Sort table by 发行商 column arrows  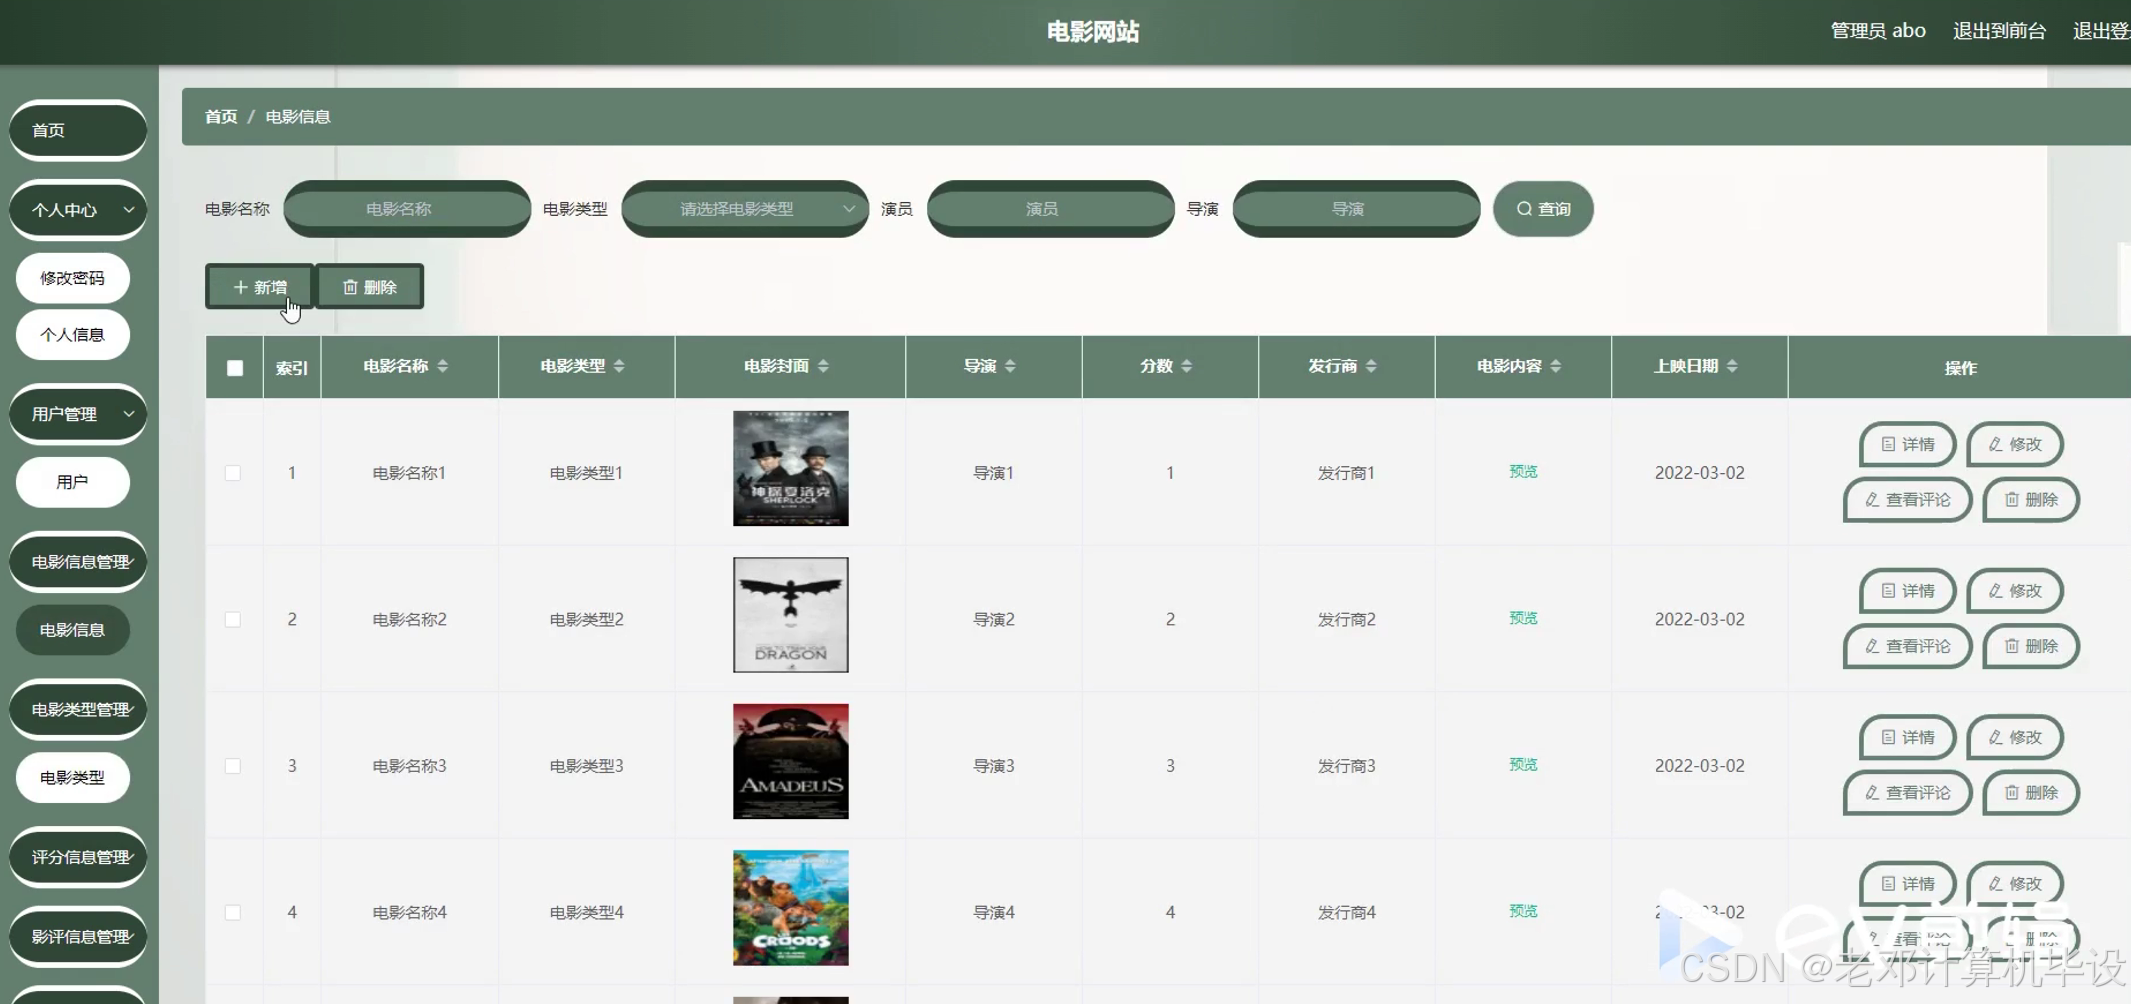click(1371, 366)
